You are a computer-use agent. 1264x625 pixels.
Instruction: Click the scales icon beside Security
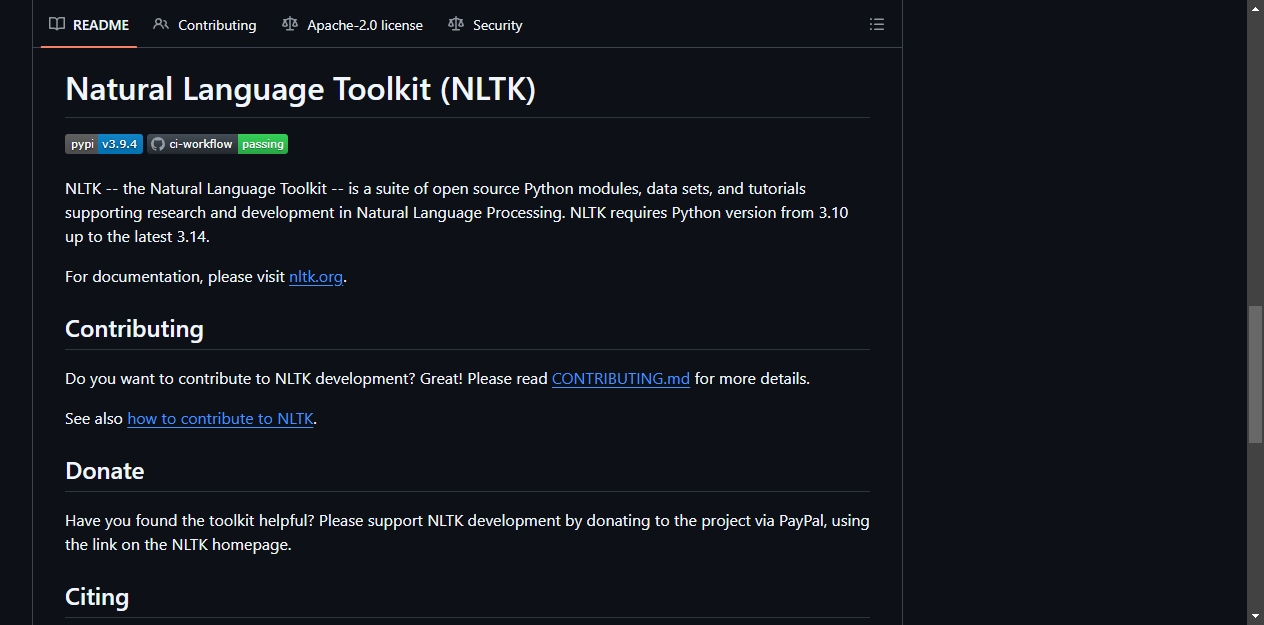click(456, 24)
